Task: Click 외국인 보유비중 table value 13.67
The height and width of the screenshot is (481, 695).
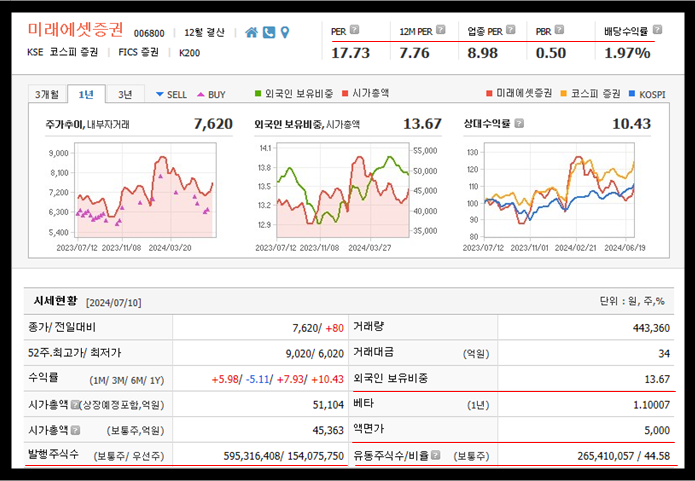Action: pyautogui.click(x=657, y=379)
